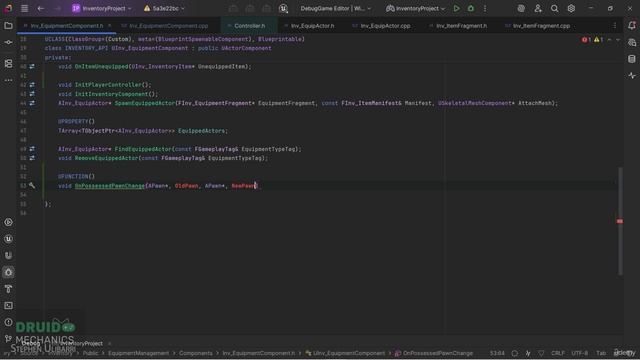Image resolution: width=640 pixels, height=360 pixels.
Task: Click gutter icon beside OnItemUnequipped line
Action: [32, 66]
